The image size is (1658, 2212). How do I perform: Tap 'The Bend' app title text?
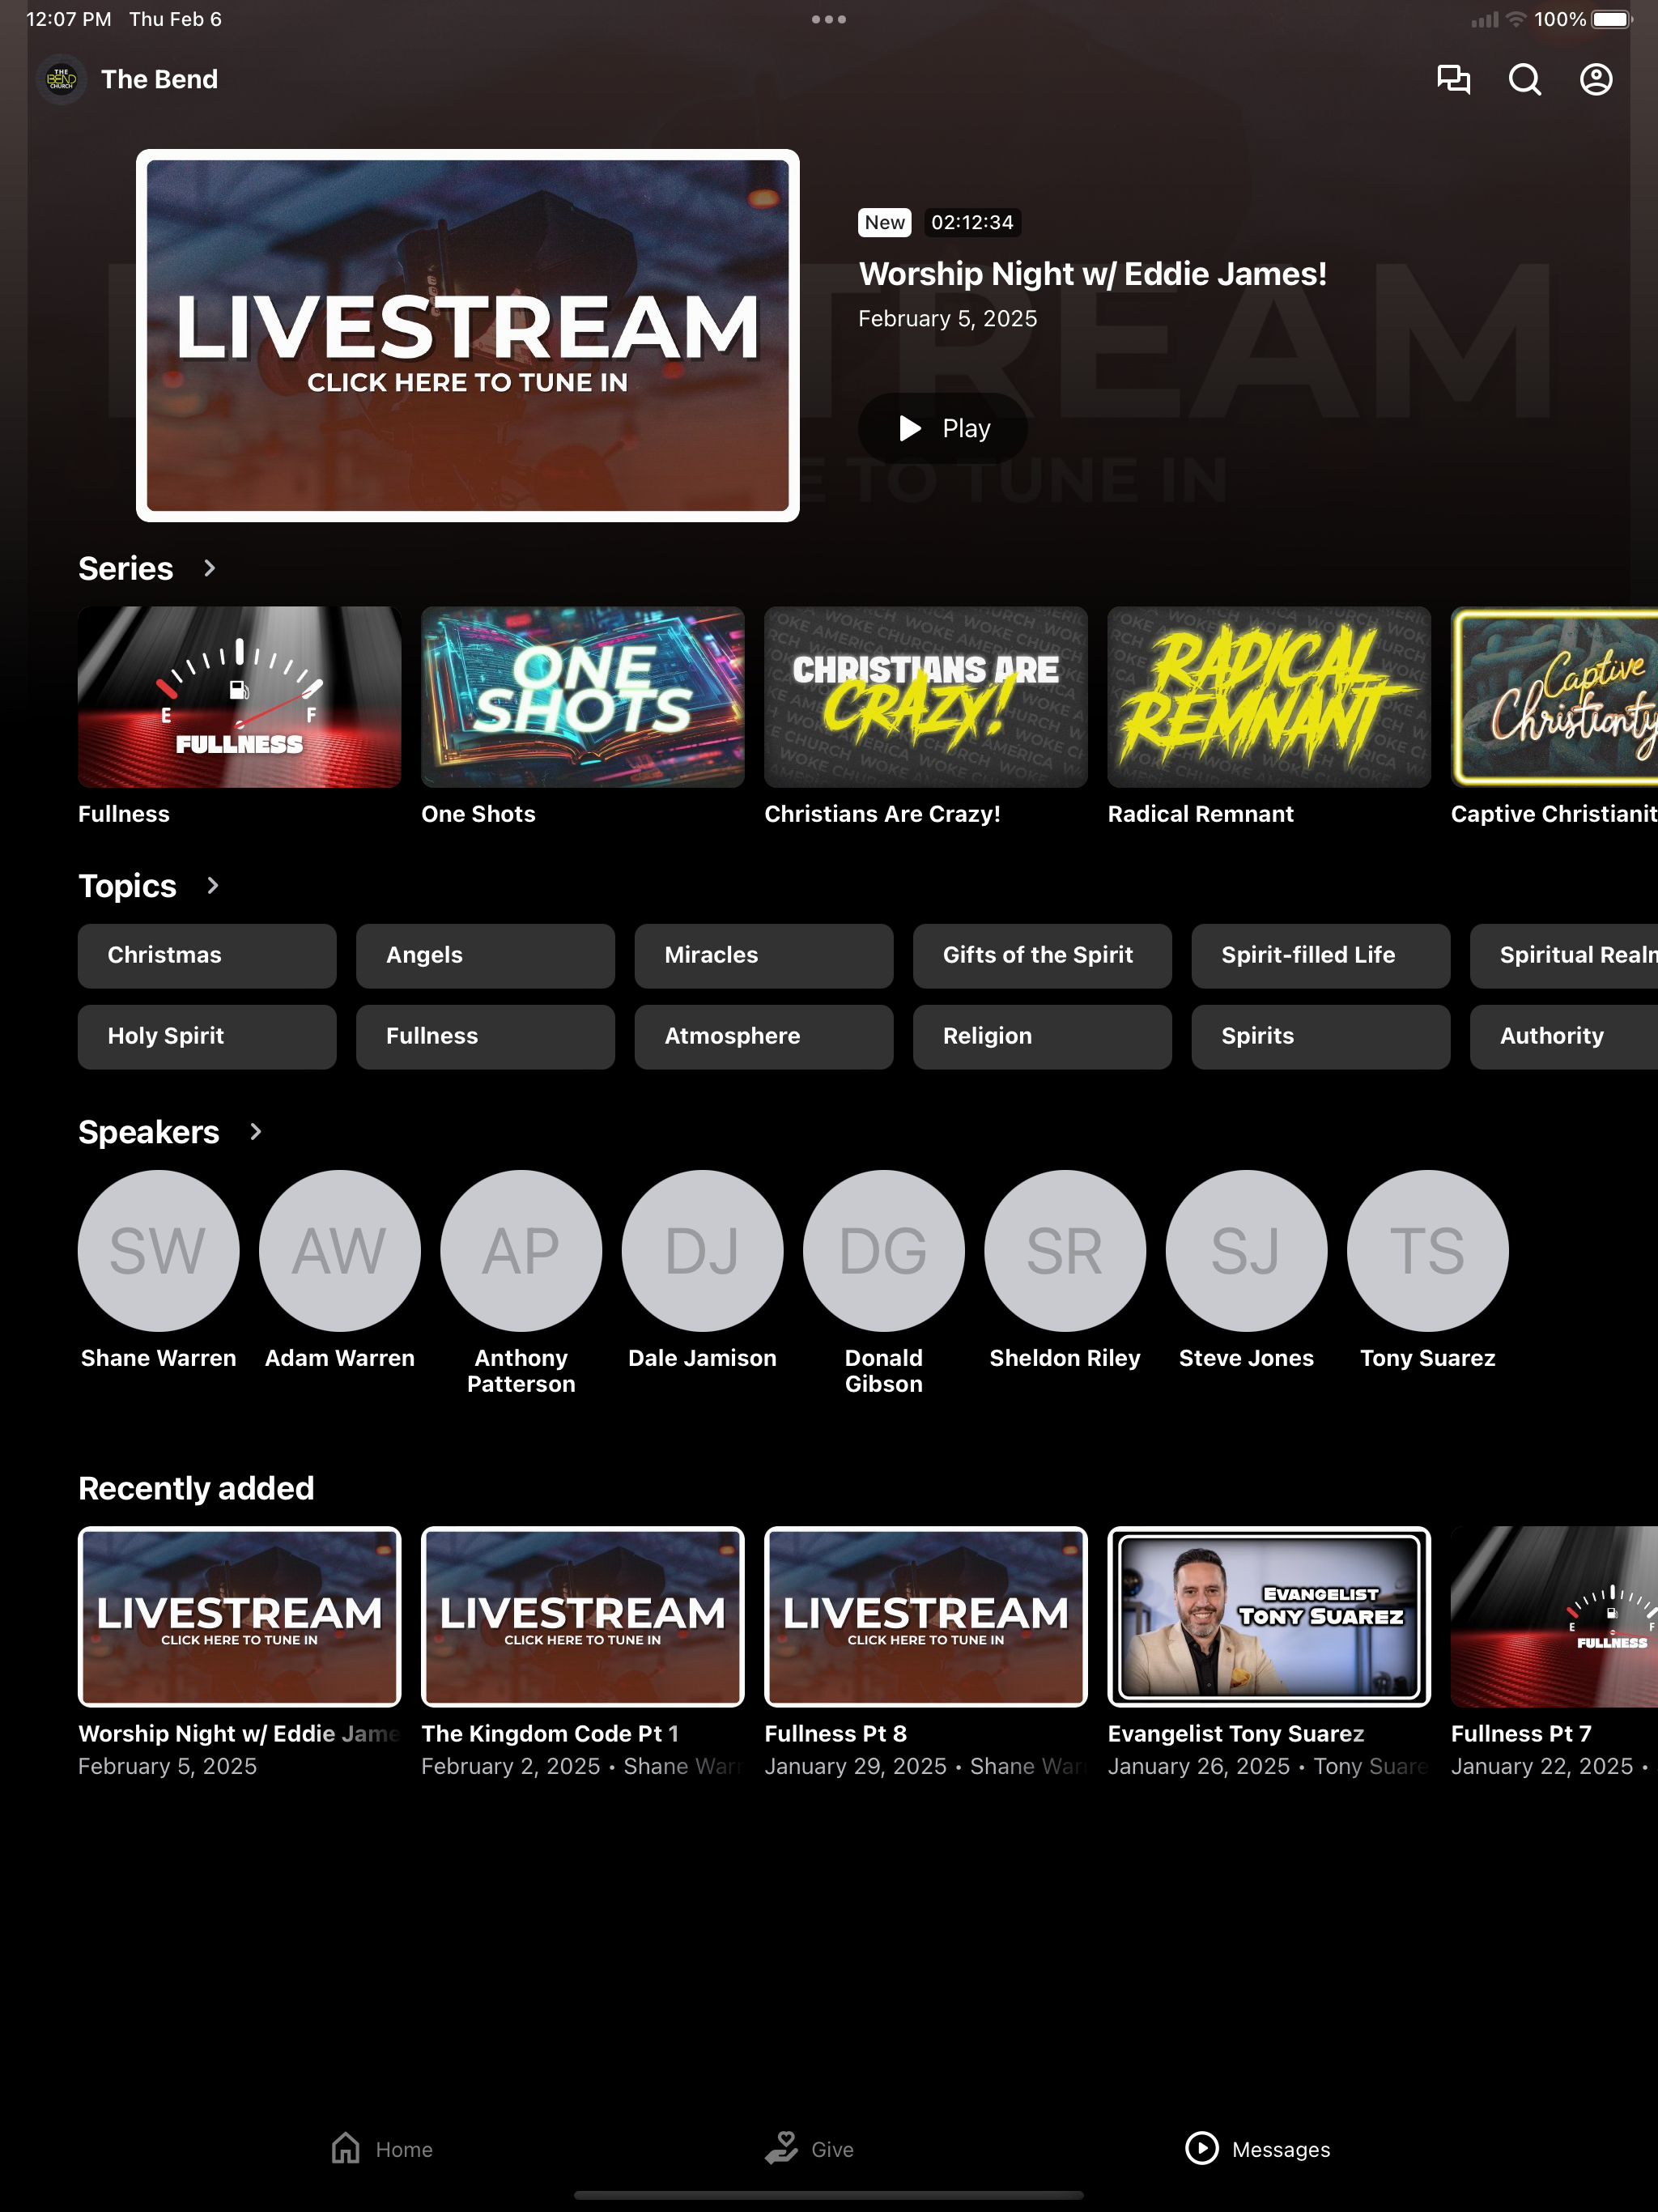tap(160, 79)
